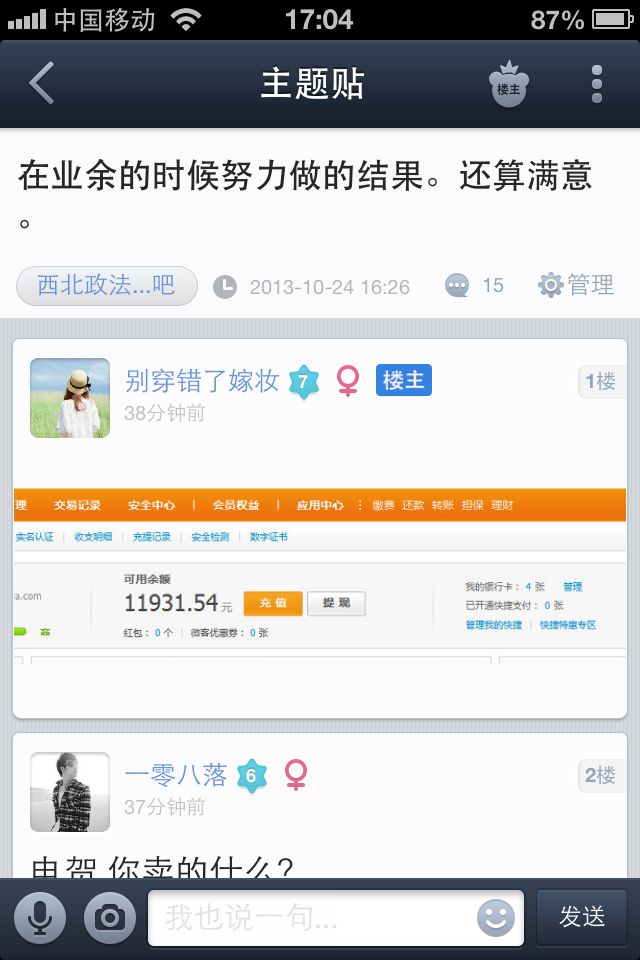Select the 2楼 floor label
This screenshot has width=640, height=960.
pos(601,776)
